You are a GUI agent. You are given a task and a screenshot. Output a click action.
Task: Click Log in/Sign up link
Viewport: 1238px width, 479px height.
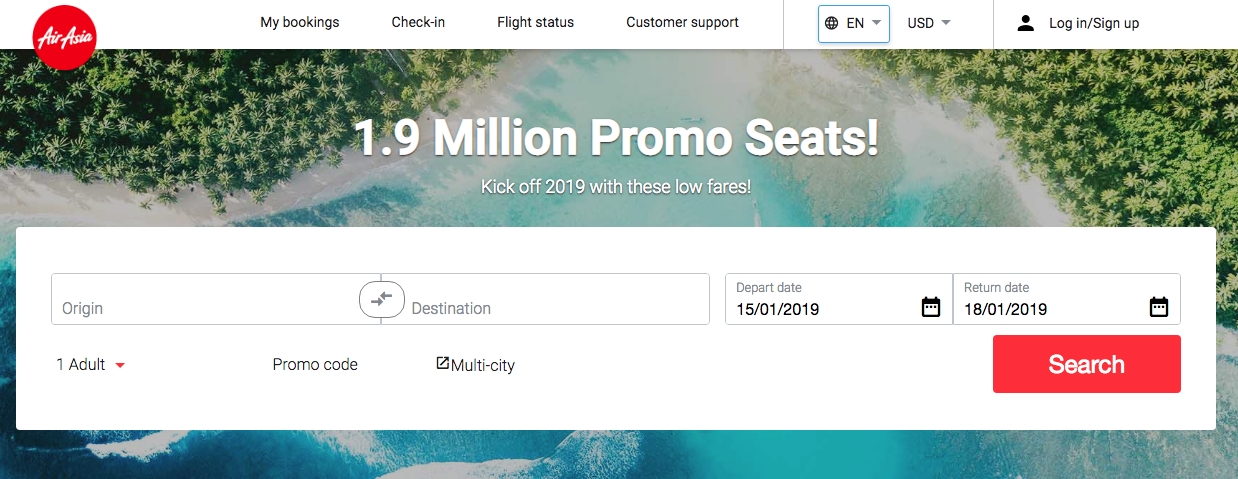[1093, 23]
